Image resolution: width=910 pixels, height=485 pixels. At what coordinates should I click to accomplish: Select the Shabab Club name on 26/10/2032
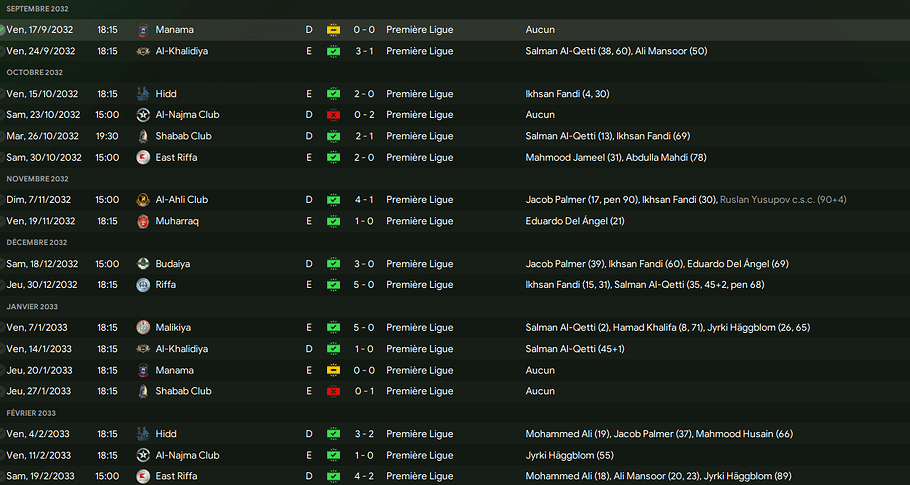[x=183, y=136]
